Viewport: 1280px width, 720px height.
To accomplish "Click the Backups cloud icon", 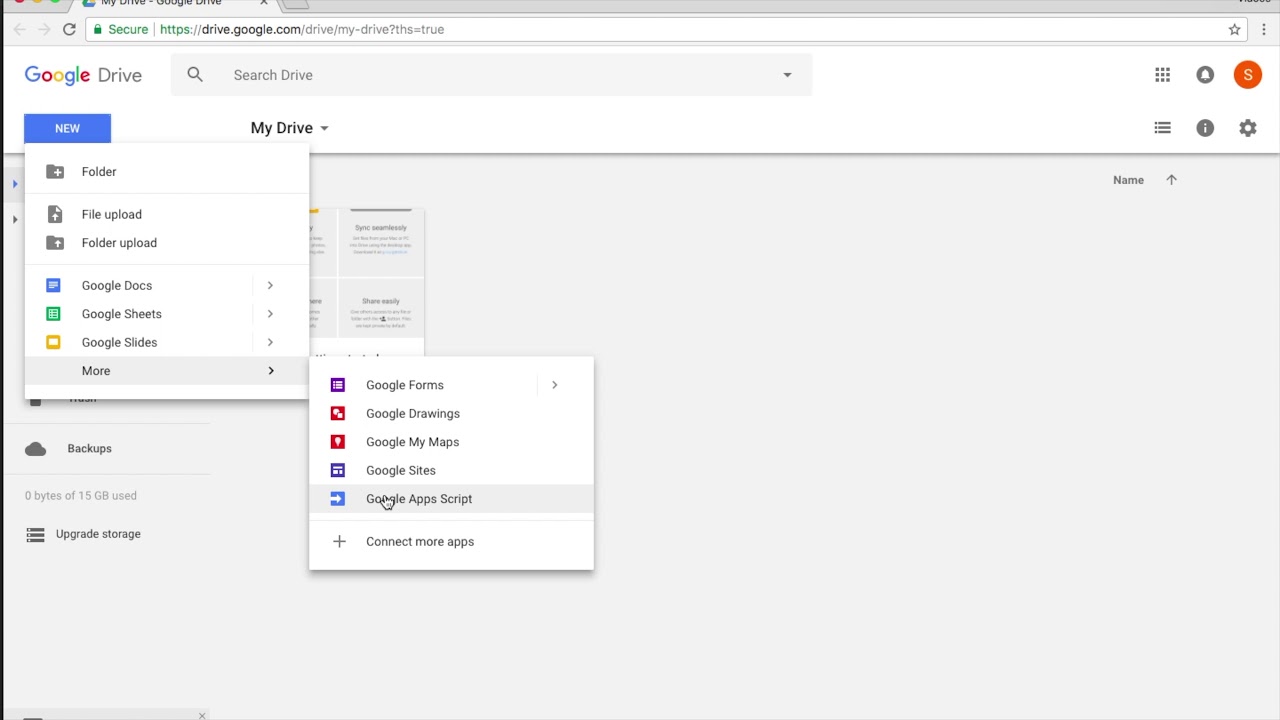I will tap(36, 449).
